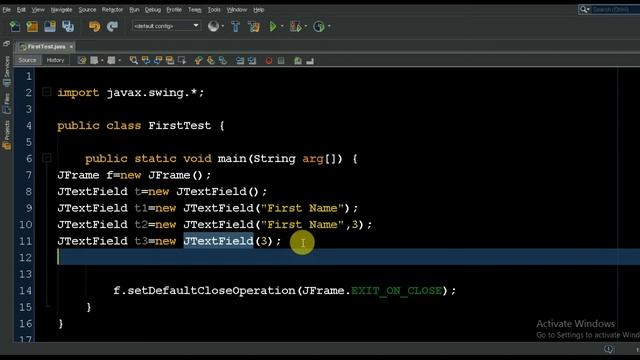Click the Find Next Occurrence icon
Viewport: 640px width, 360px height.
[x=158, y=61]
